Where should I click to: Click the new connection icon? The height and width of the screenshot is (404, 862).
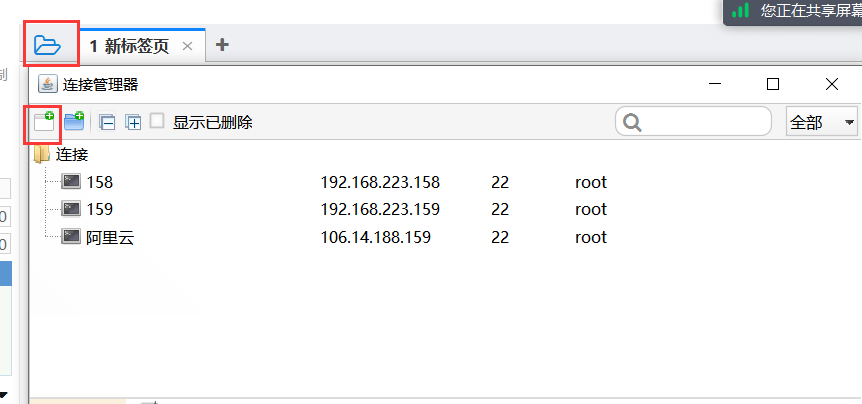(43, 122)
